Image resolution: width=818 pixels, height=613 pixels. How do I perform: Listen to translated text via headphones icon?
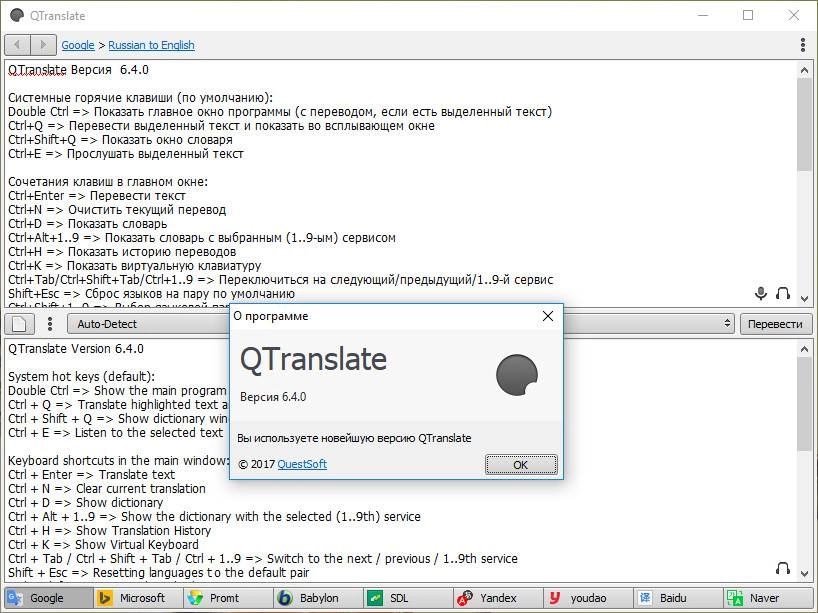click(x=783, y=568)
